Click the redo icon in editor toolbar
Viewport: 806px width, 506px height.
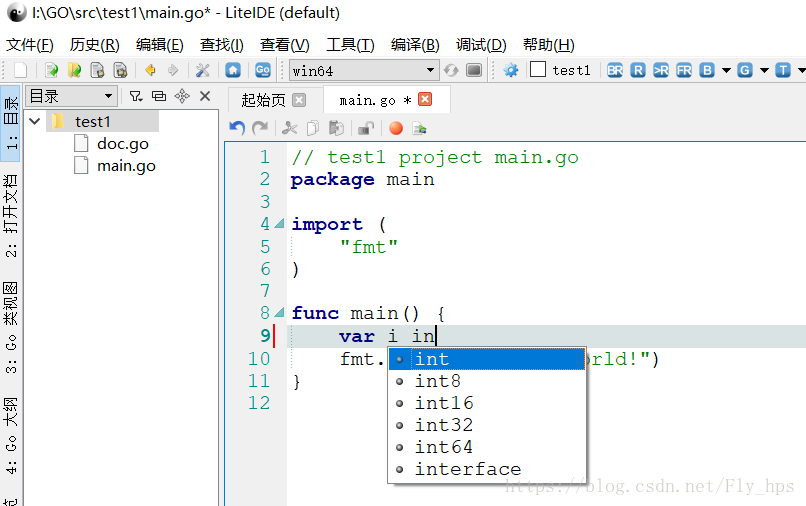click(260, 128)
